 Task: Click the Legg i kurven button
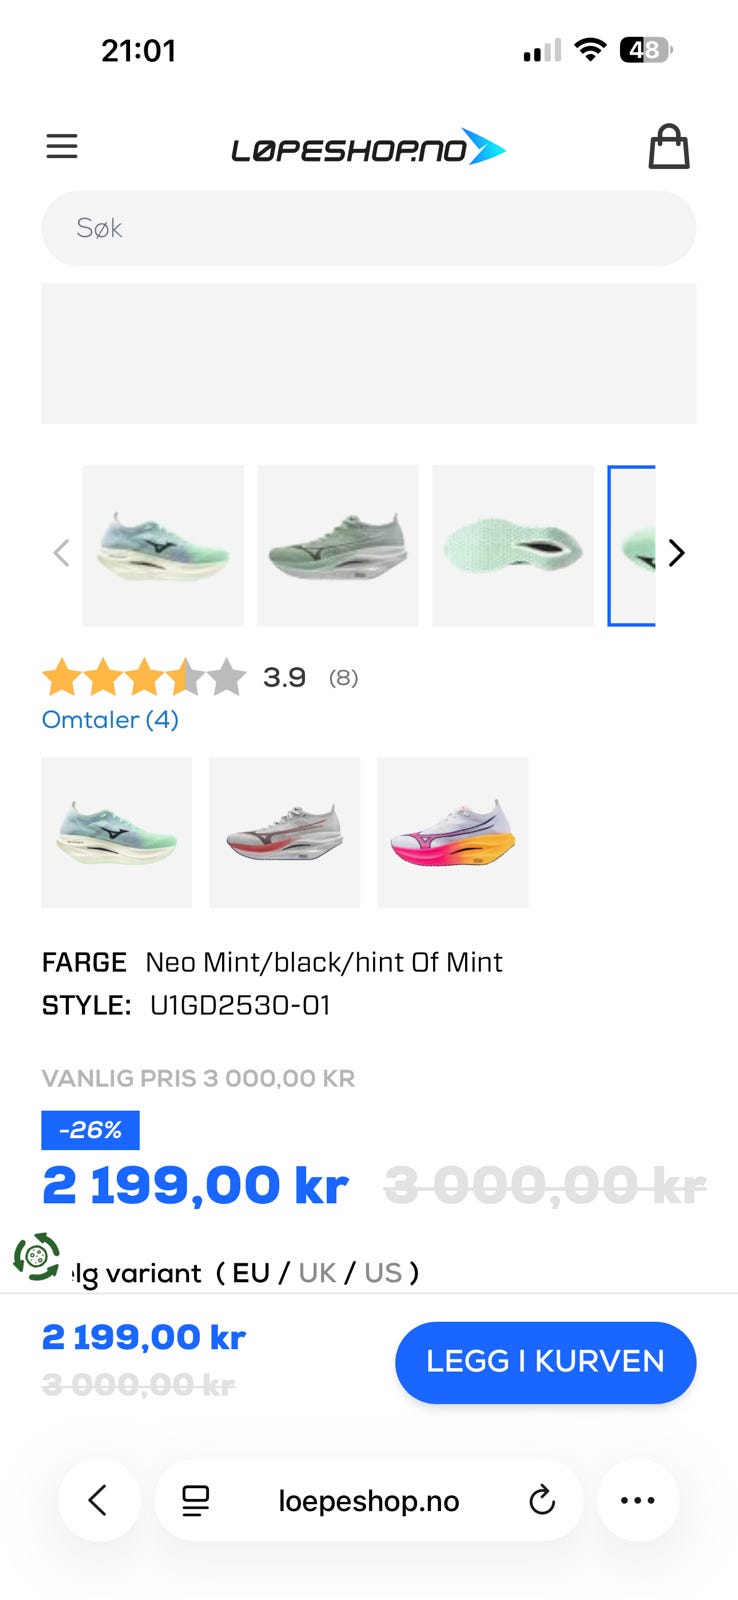coord(545,1362)
